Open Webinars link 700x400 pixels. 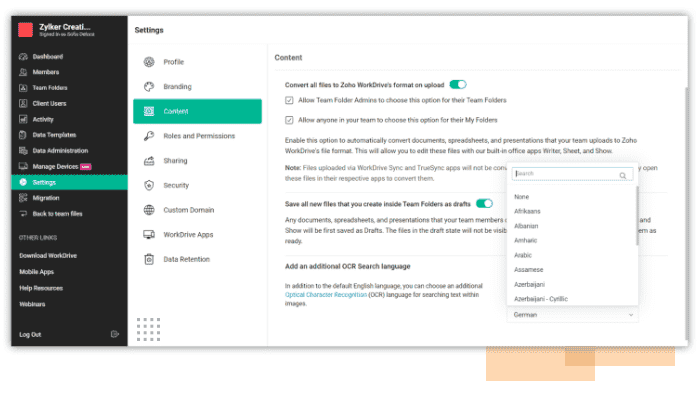click(32, 304)
